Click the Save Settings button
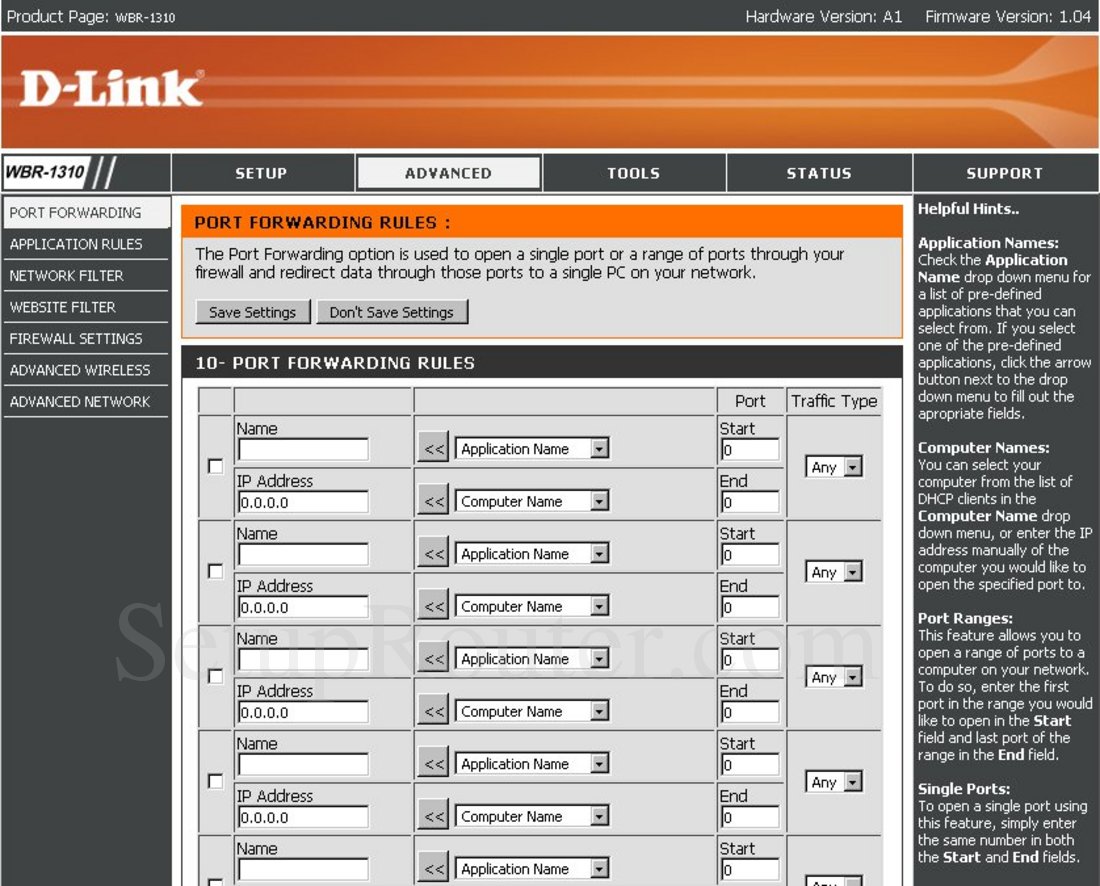The height and width of the screenshot is (886, 1100). [252, 311]
